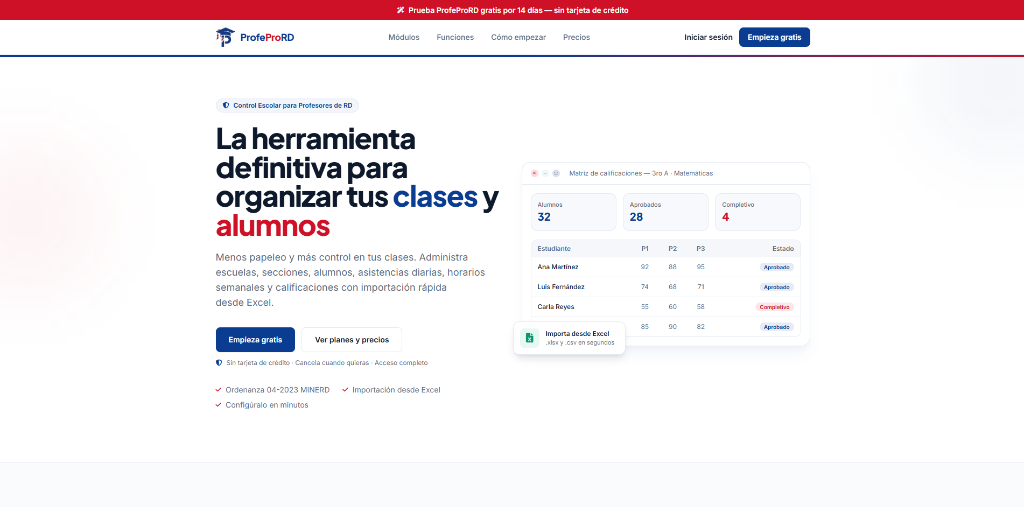Click the grade 68 in column P2
Screen dimensions: 1024x507
(673, 287)
